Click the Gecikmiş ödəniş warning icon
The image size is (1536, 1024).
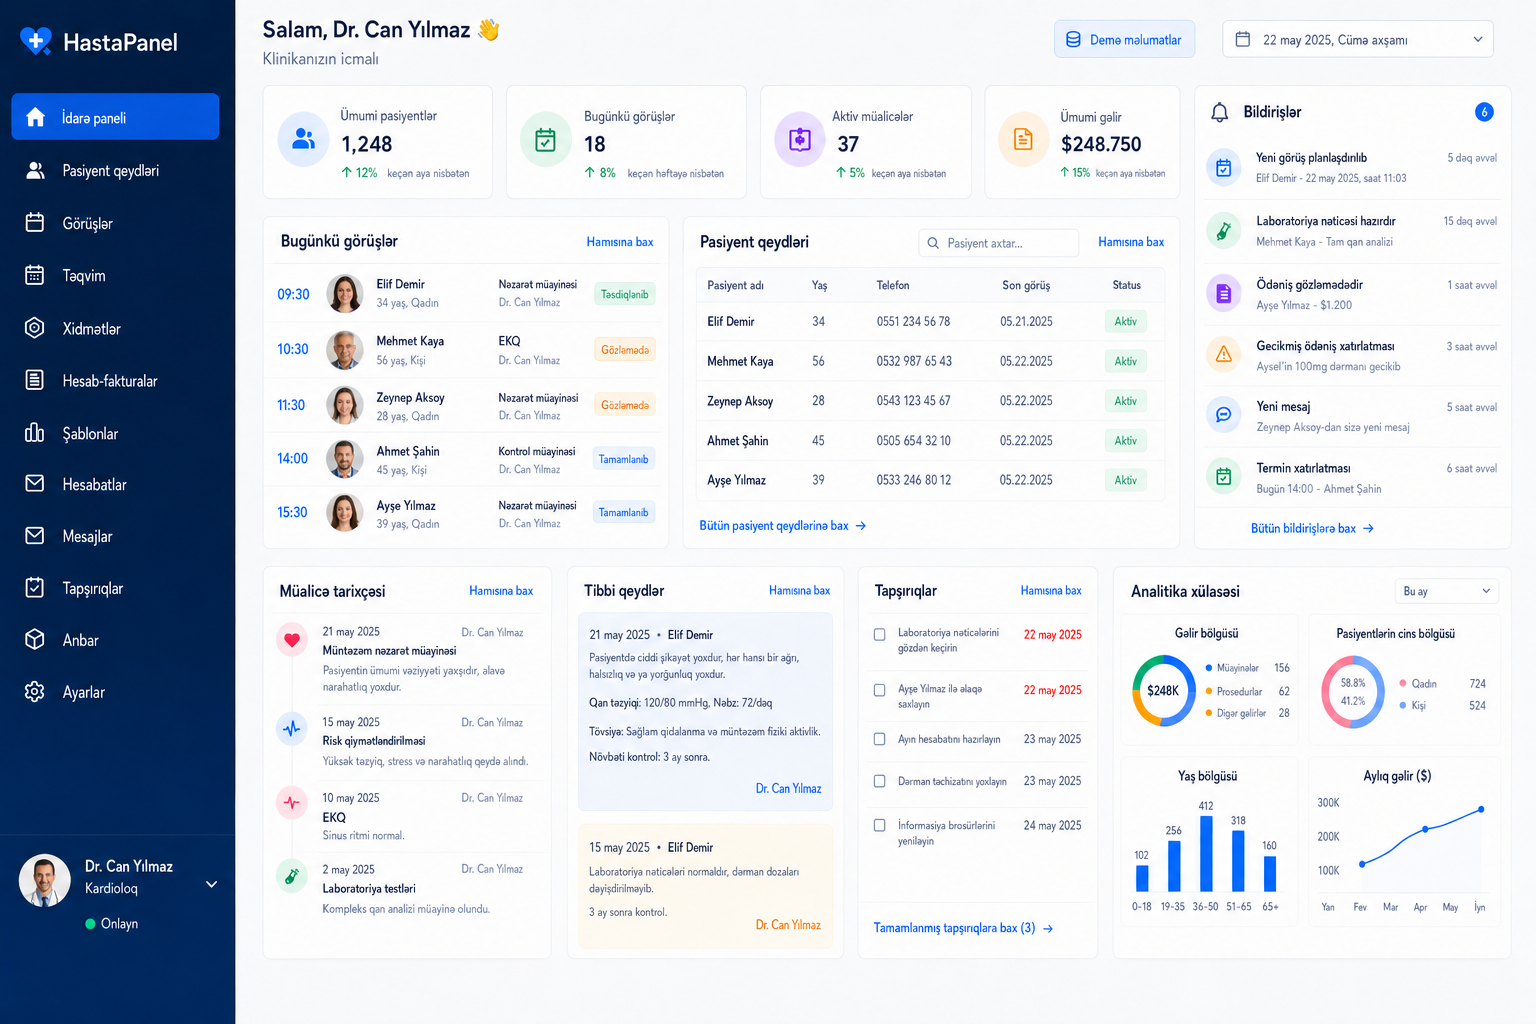pos(1223,355)
